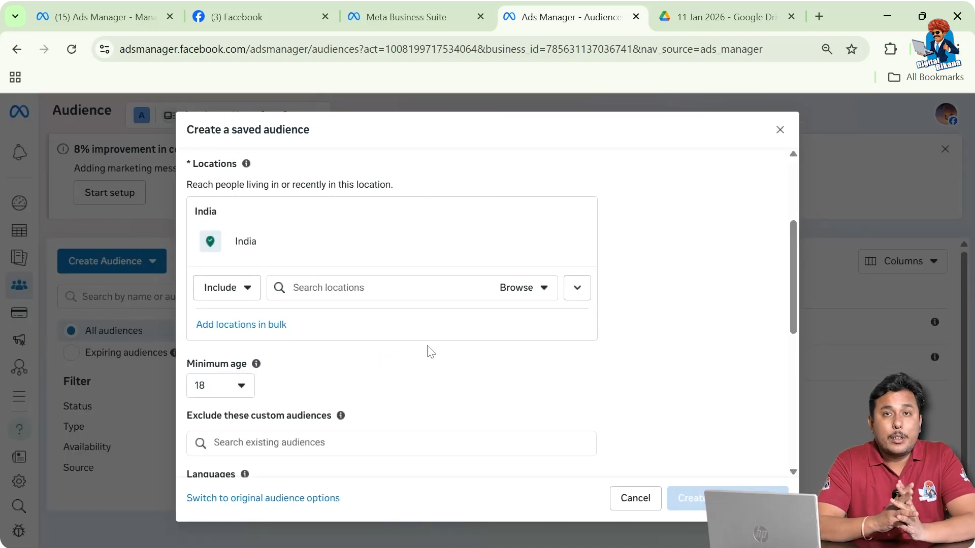Click the Status filter item
Screen dimensions: 975x548
pyautogui.click(x=77, y=406)
